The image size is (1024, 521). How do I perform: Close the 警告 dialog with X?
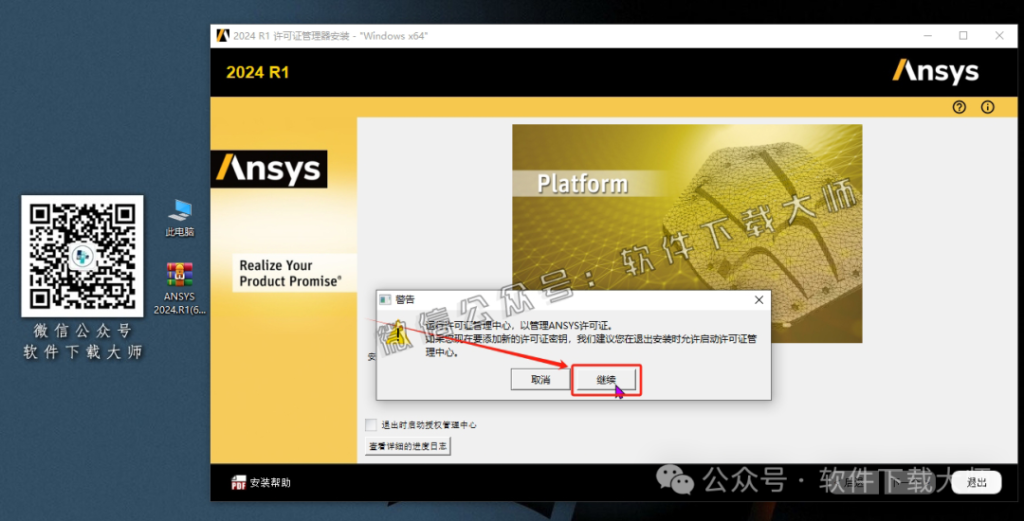click(758, 300)
